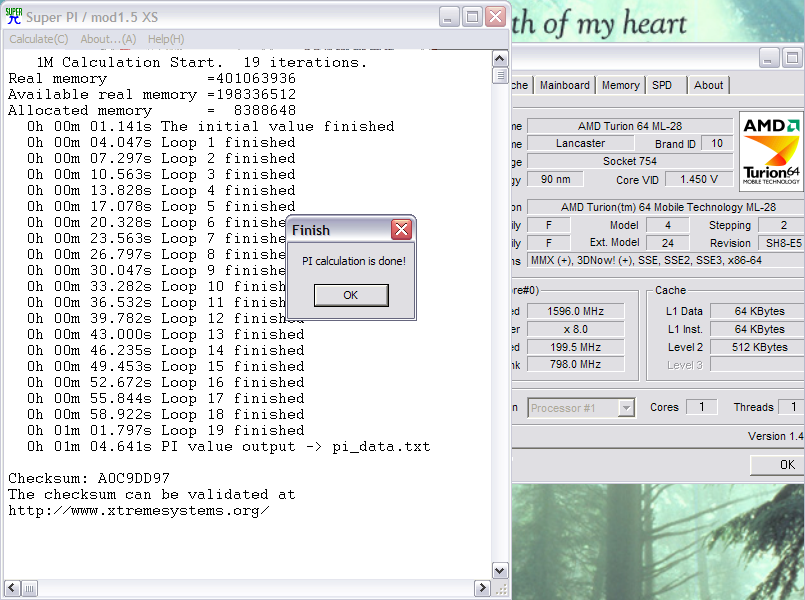Click the horizontal scrollbar thumb in Super PI
This screenshot has height=600, width=805.
pos(29,588)
